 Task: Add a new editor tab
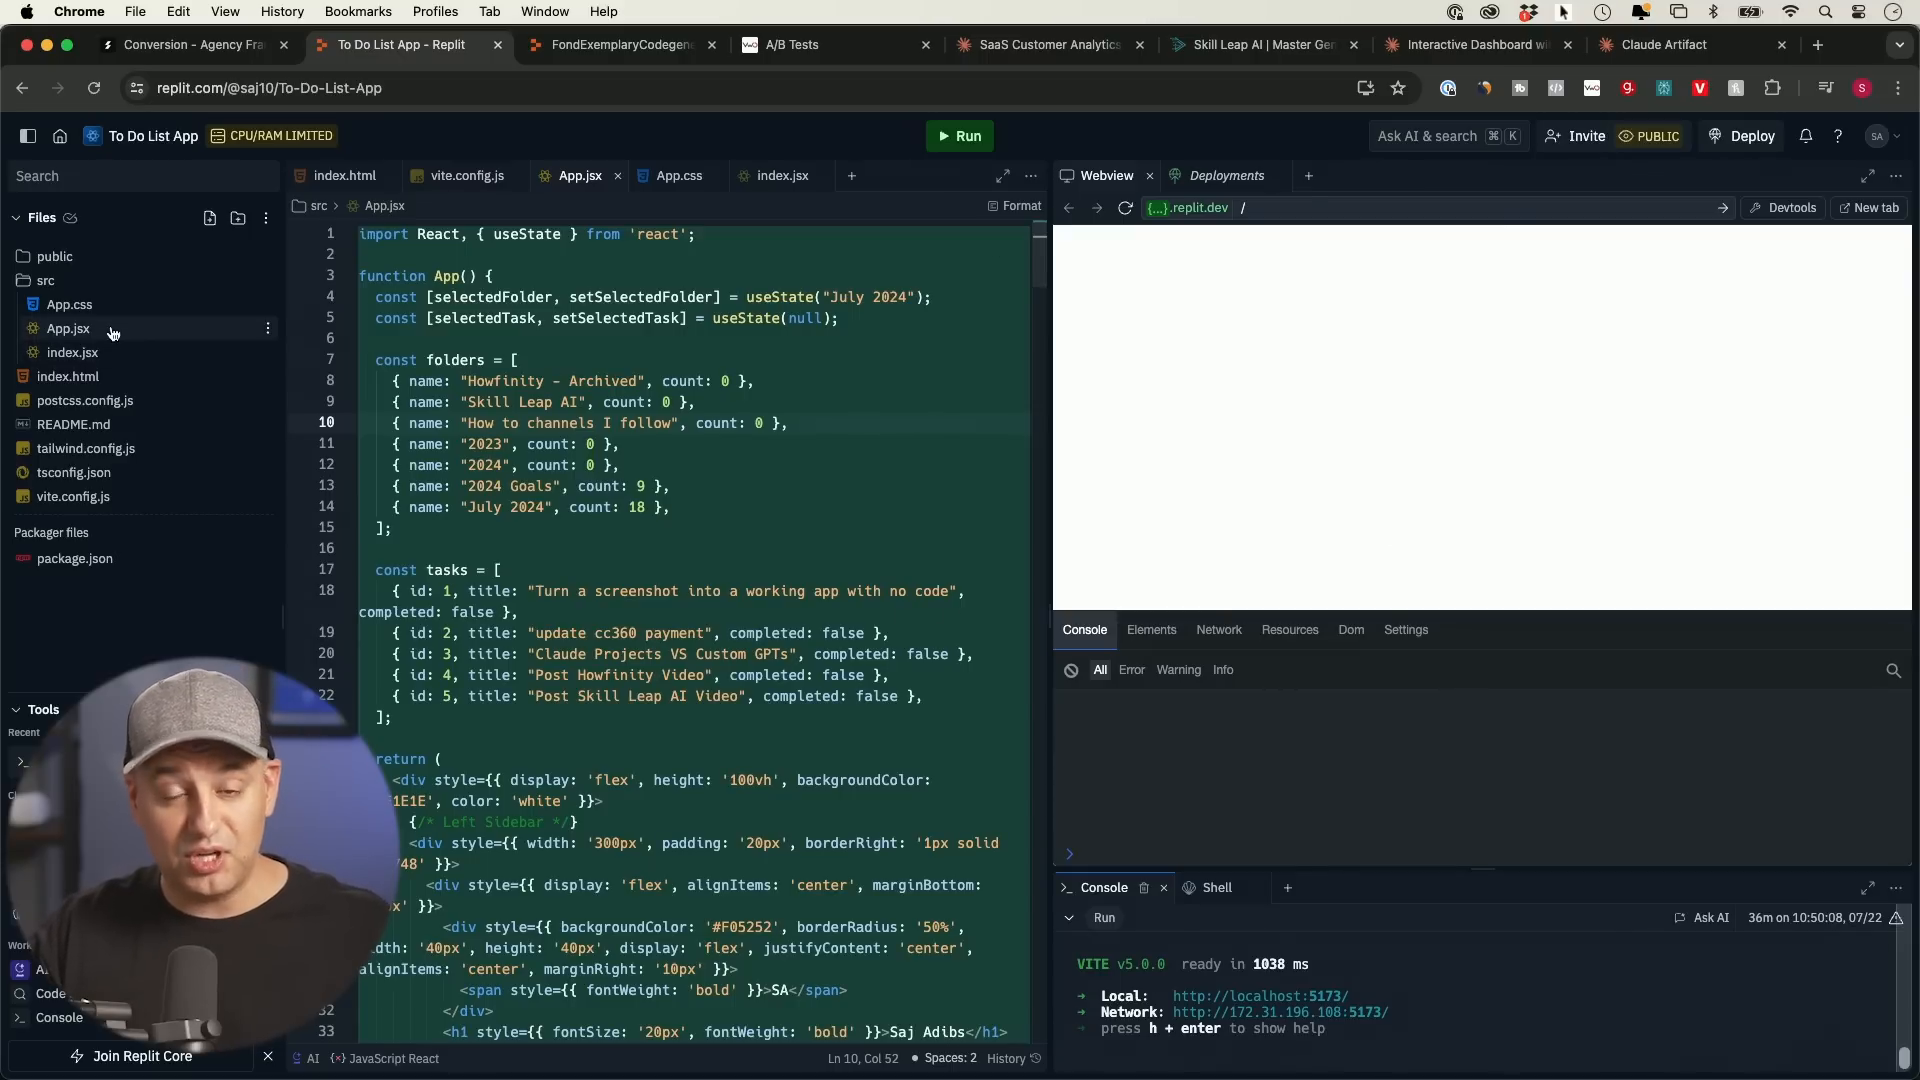tap(852, 176)
